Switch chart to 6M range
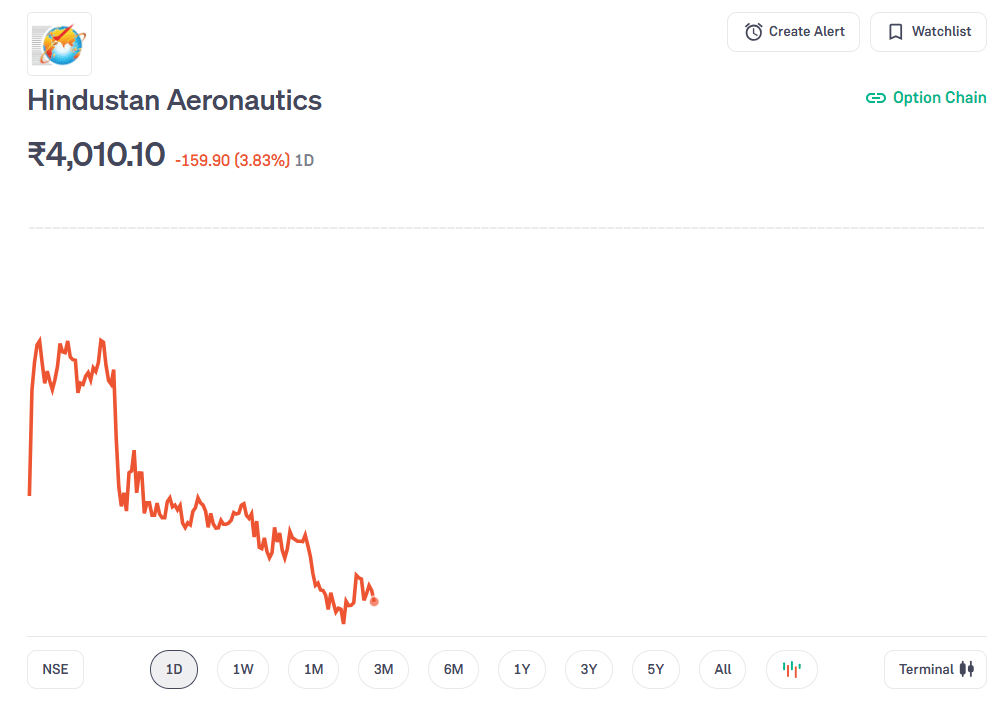Screen dimensions: 1006x702 tap(453, 669)
